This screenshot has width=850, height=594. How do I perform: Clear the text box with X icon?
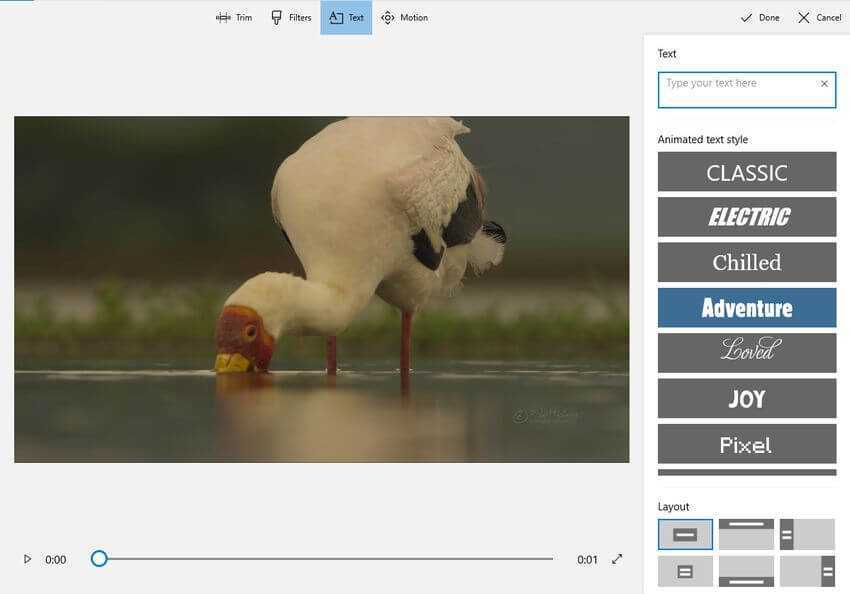pos(824,83)
